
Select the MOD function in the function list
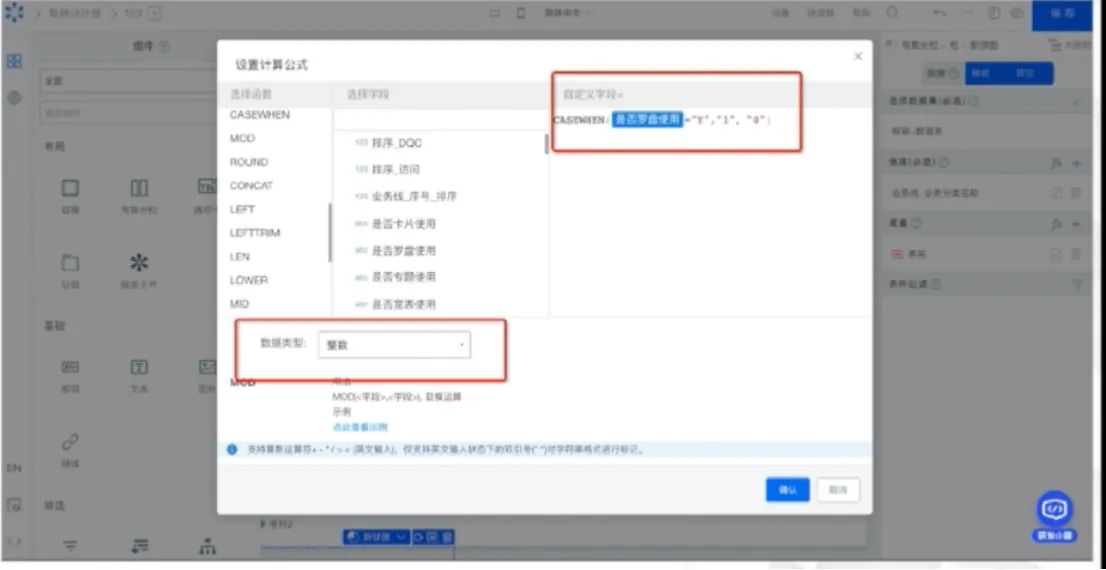point(243,138)
